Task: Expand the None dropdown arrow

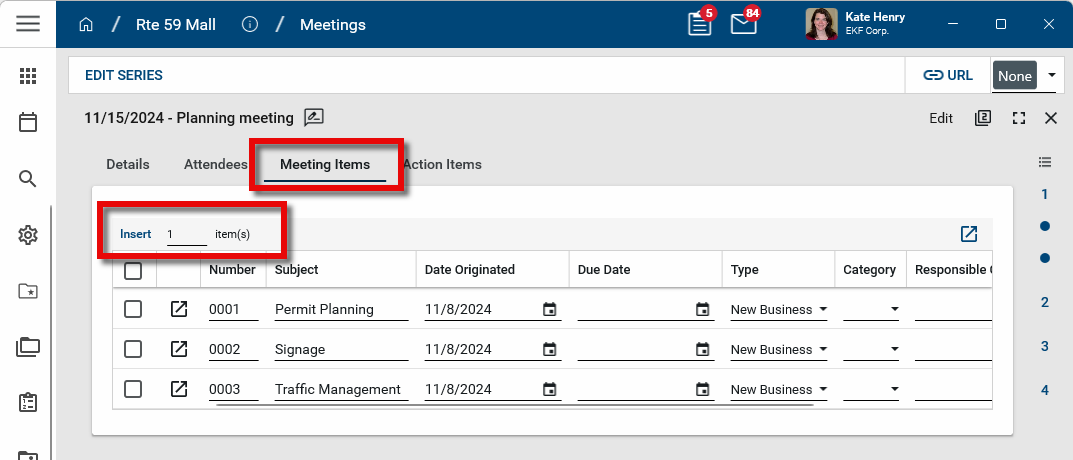Action: (x=1051, y=76)
